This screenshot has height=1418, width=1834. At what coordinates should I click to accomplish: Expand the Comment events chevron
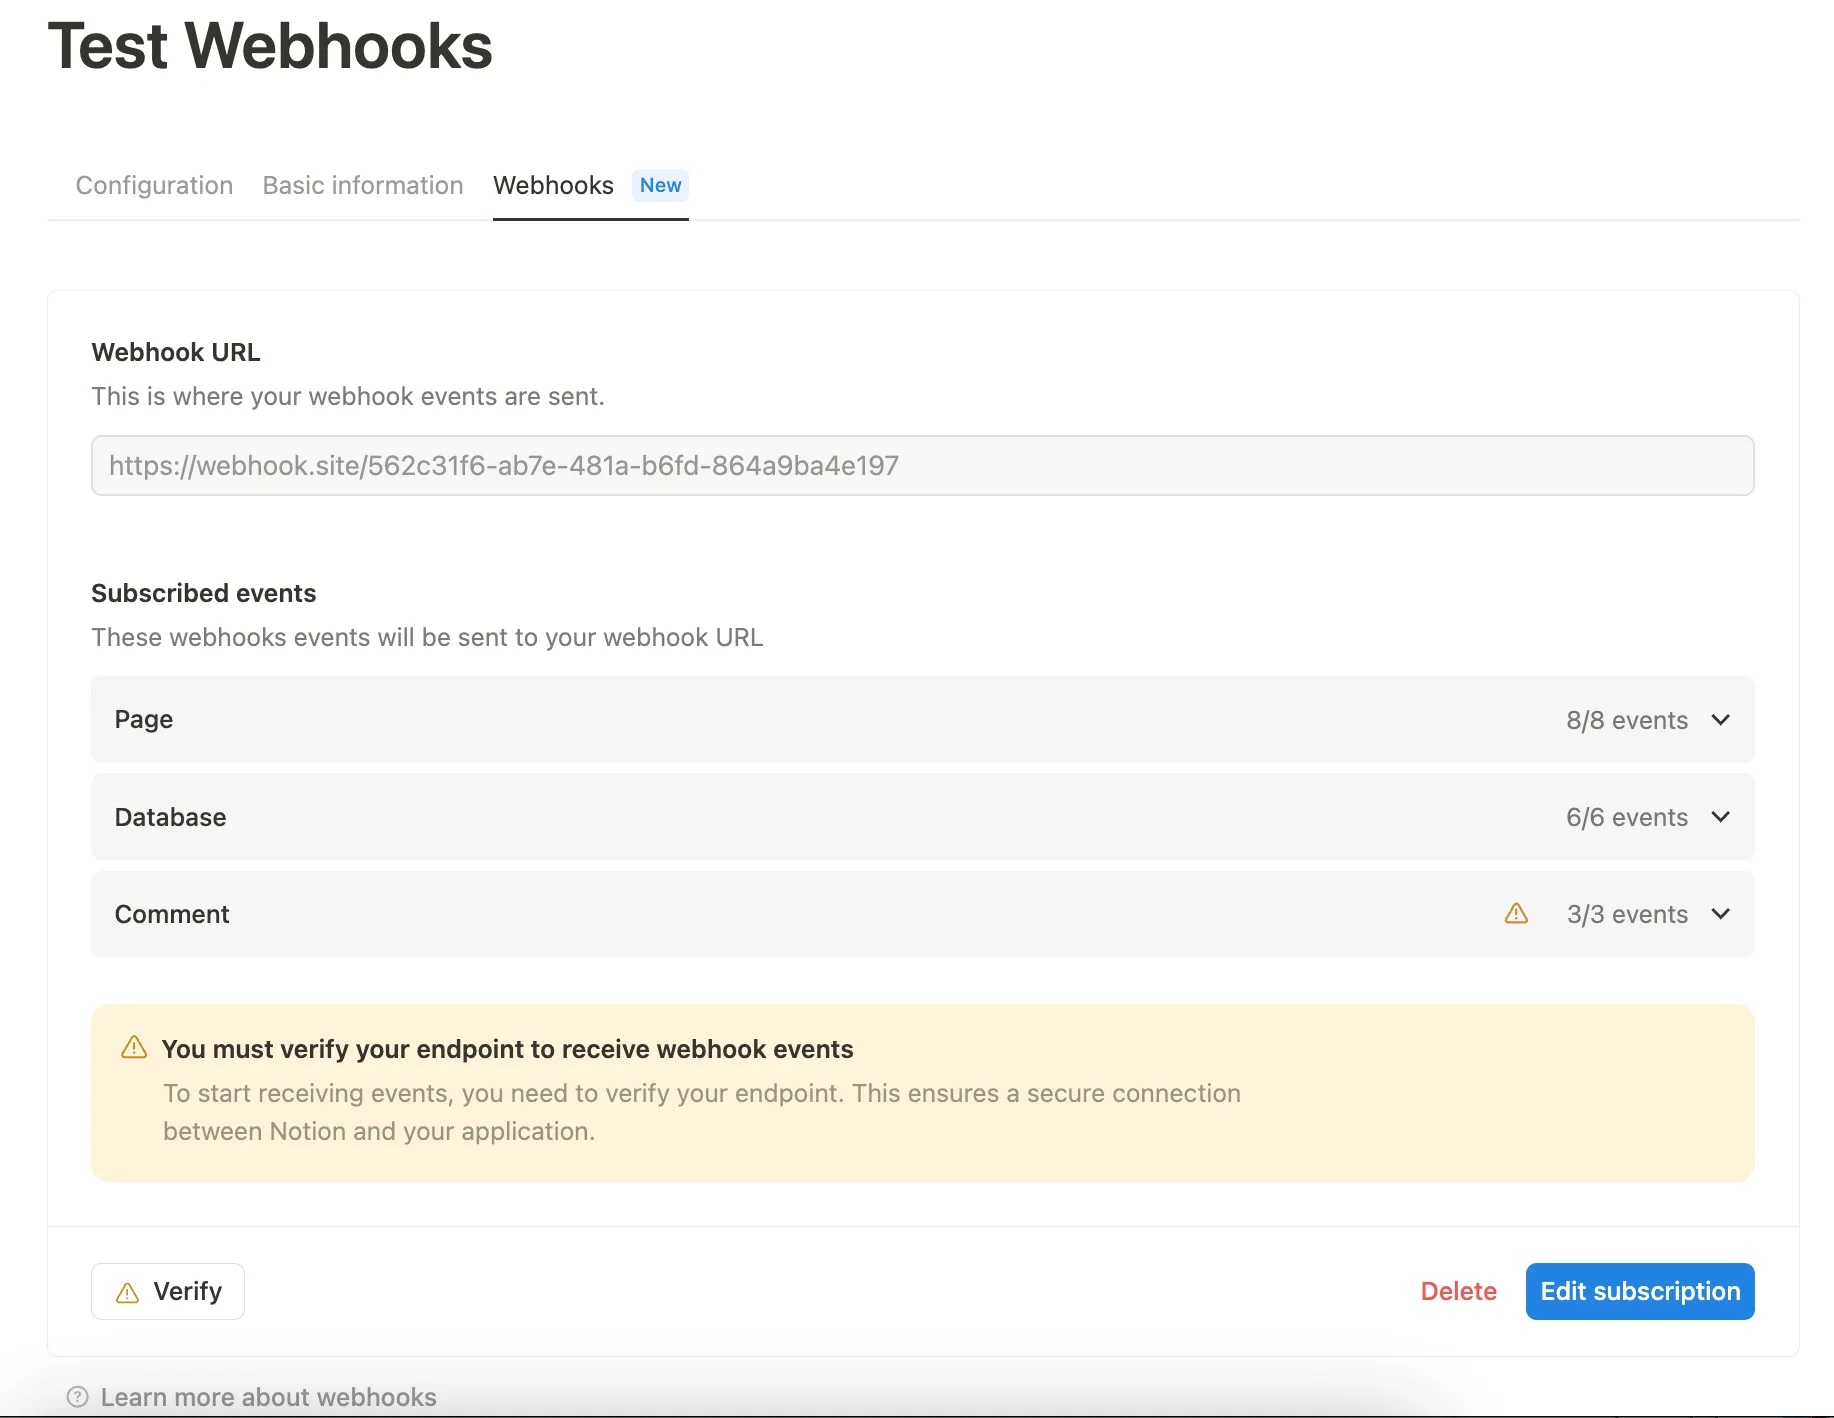coord(1720,914)
